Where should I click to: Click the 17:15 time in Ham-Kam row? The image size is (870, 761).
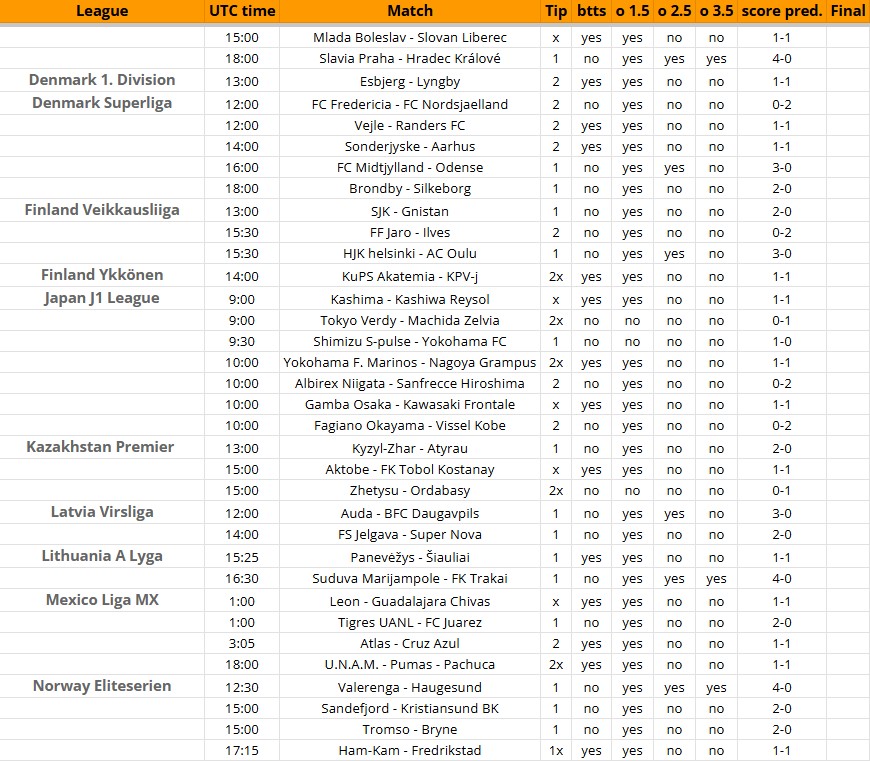pyautogui.click(x=242, y=752)
